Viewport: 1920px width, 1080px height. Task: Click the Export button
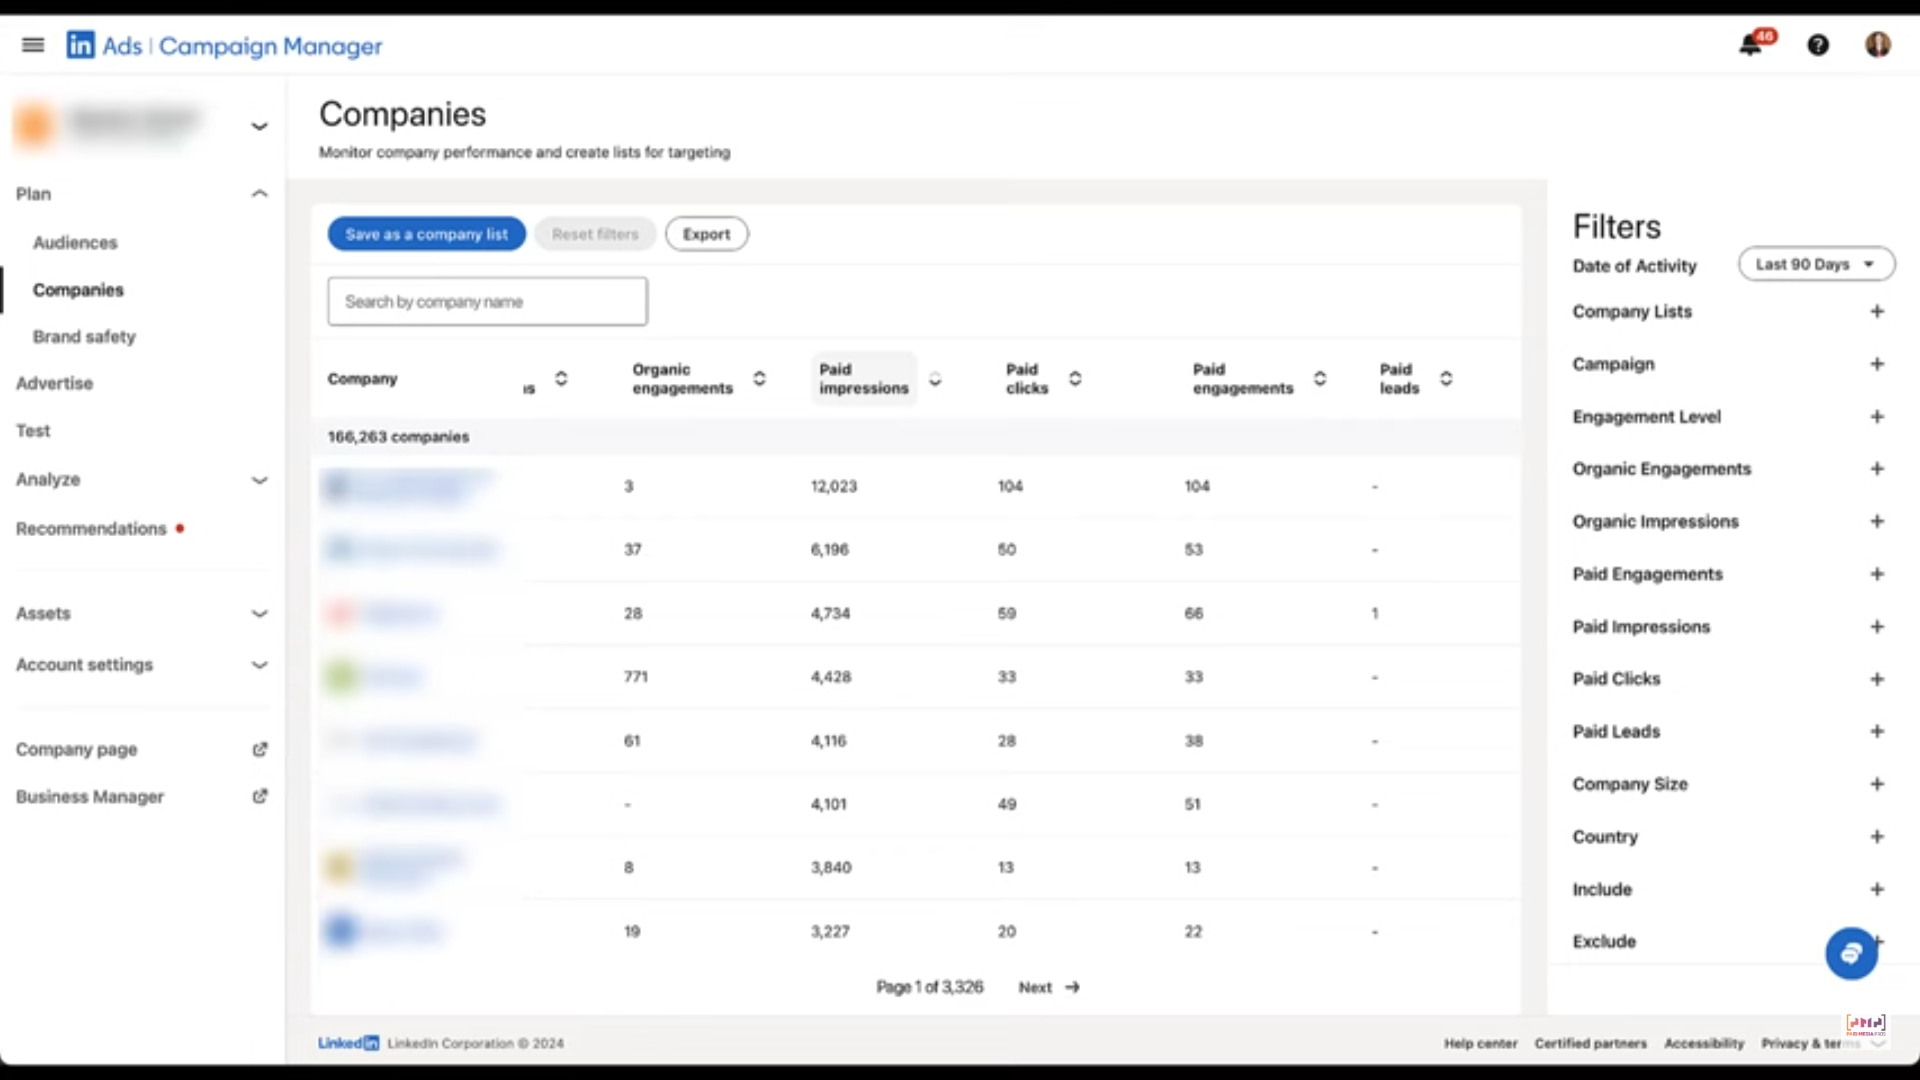pyautogui.click(x=706, y=233)
